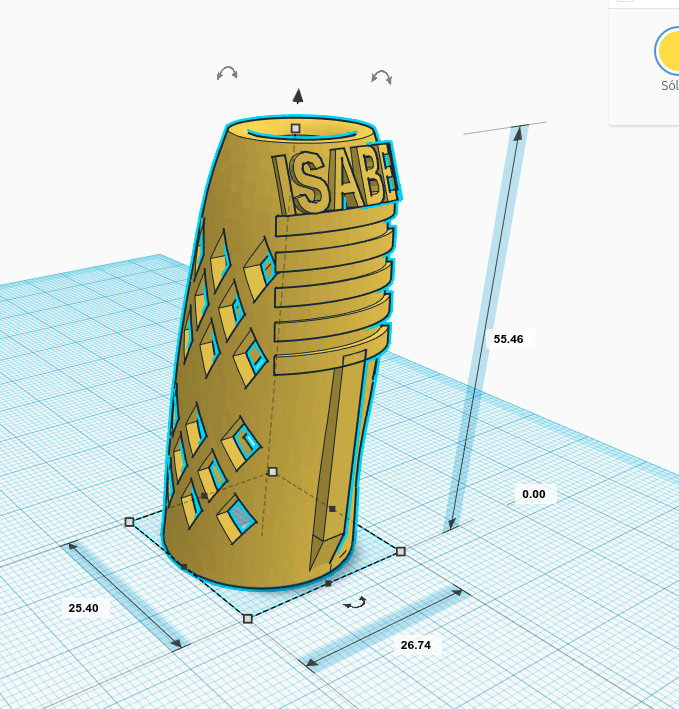Viewport: 679px width, 709px height.
Task: Click the black height-raise cone arrow above model
Action: click(297, 96)
